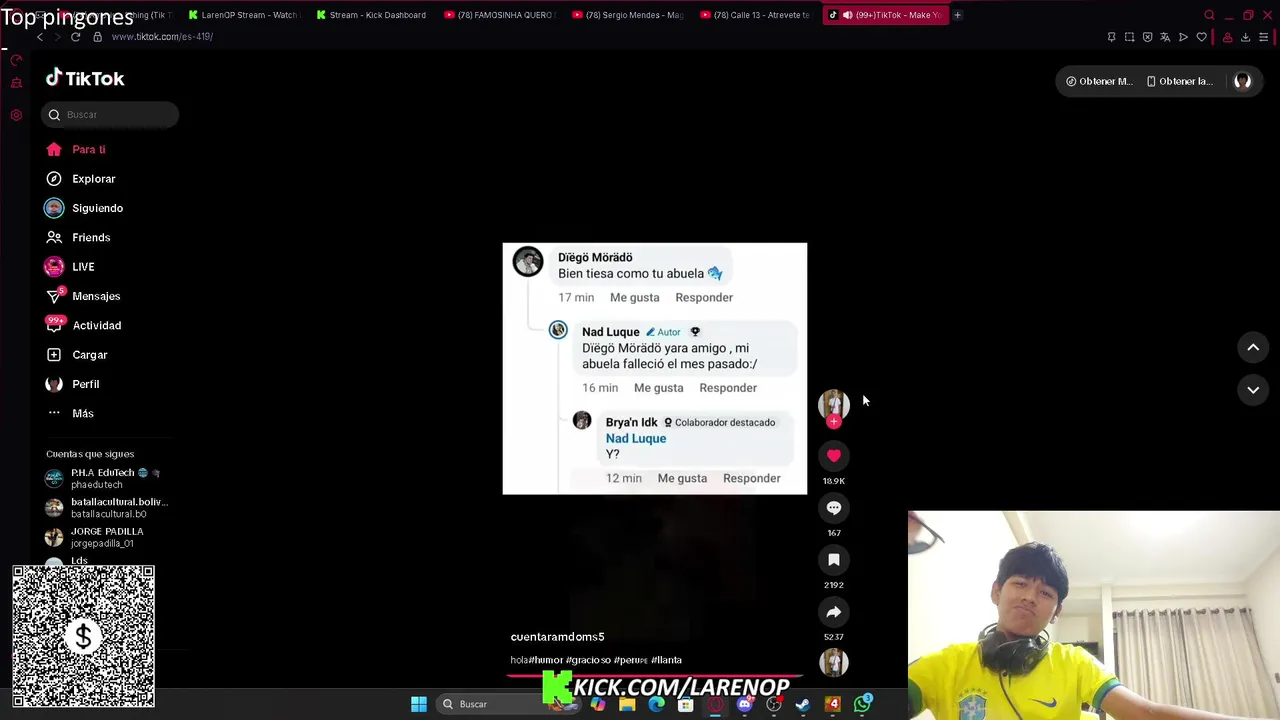Click the #llanta hashtag in caption

point(666,660)
